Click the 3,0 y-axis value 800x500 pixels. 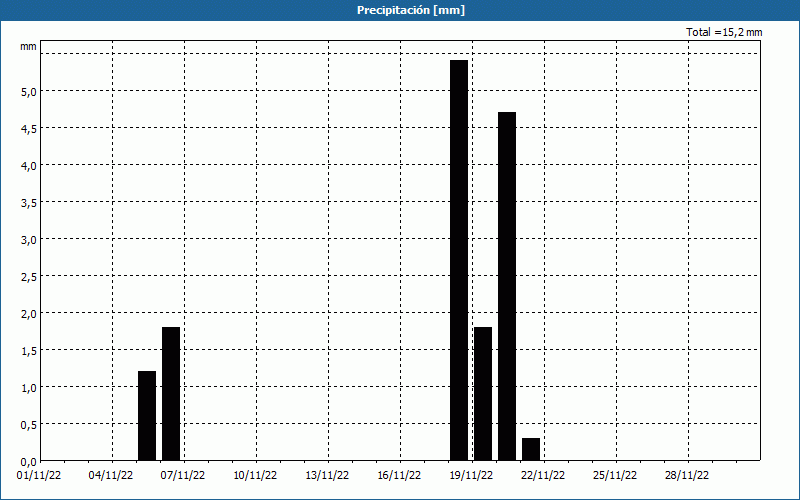29,240
